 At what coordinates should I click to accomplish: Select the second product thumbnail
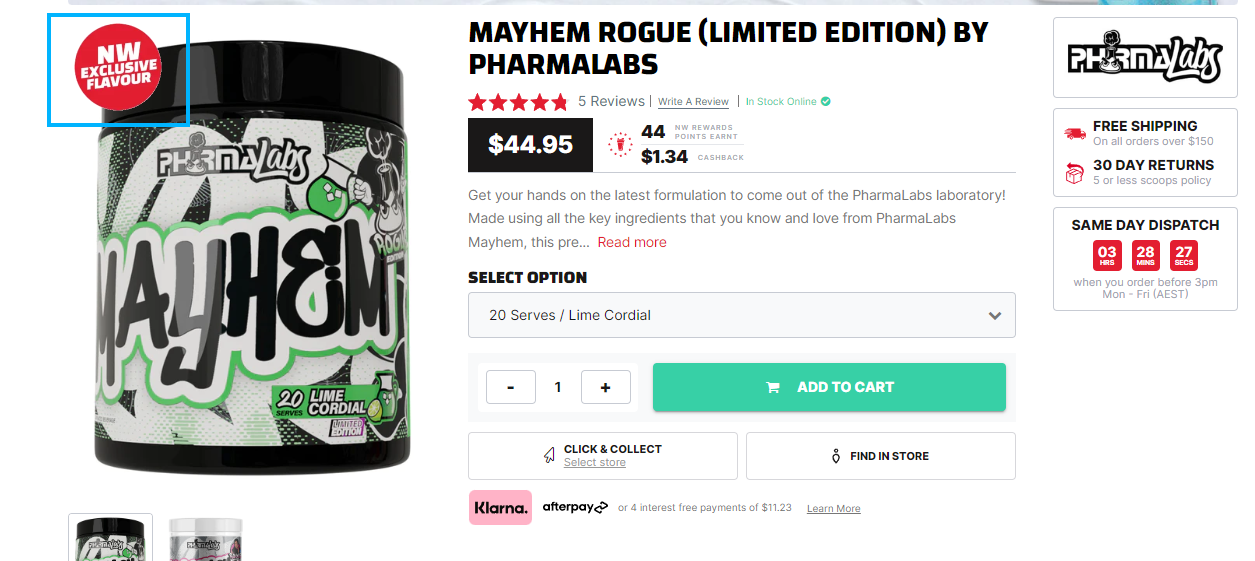click(206, 540)
